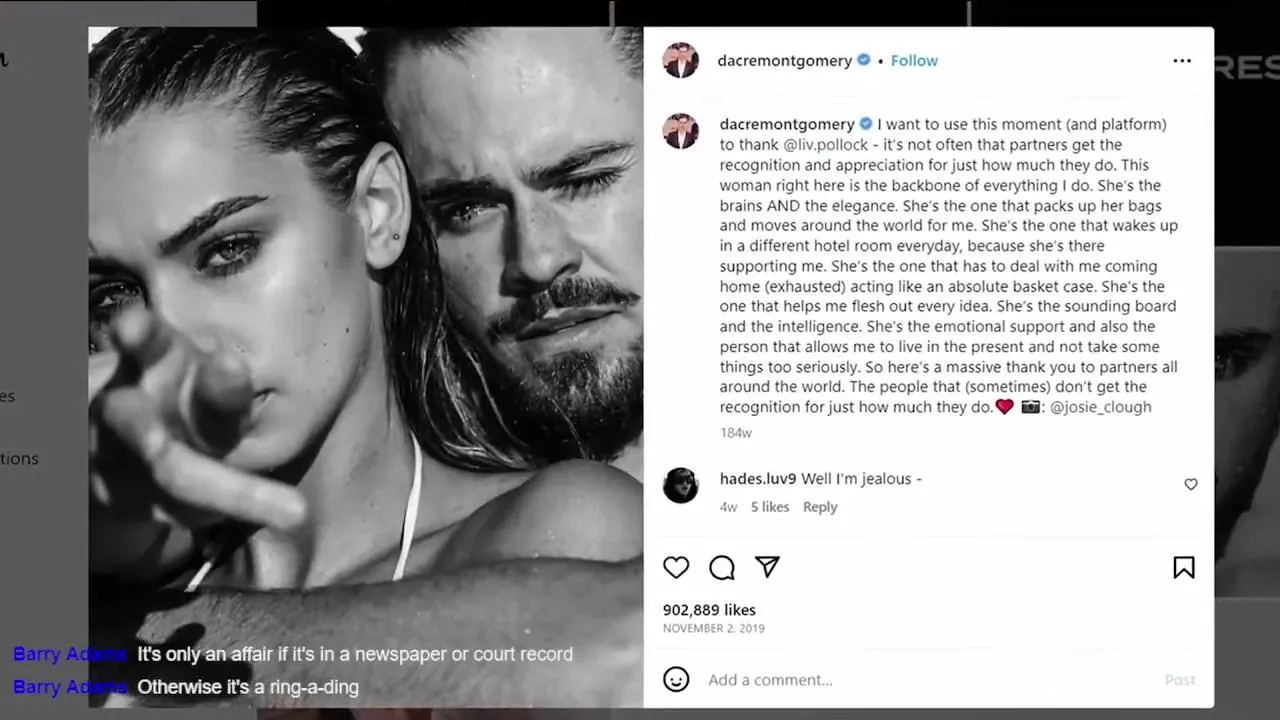Like the post with the heart icon

677,567
